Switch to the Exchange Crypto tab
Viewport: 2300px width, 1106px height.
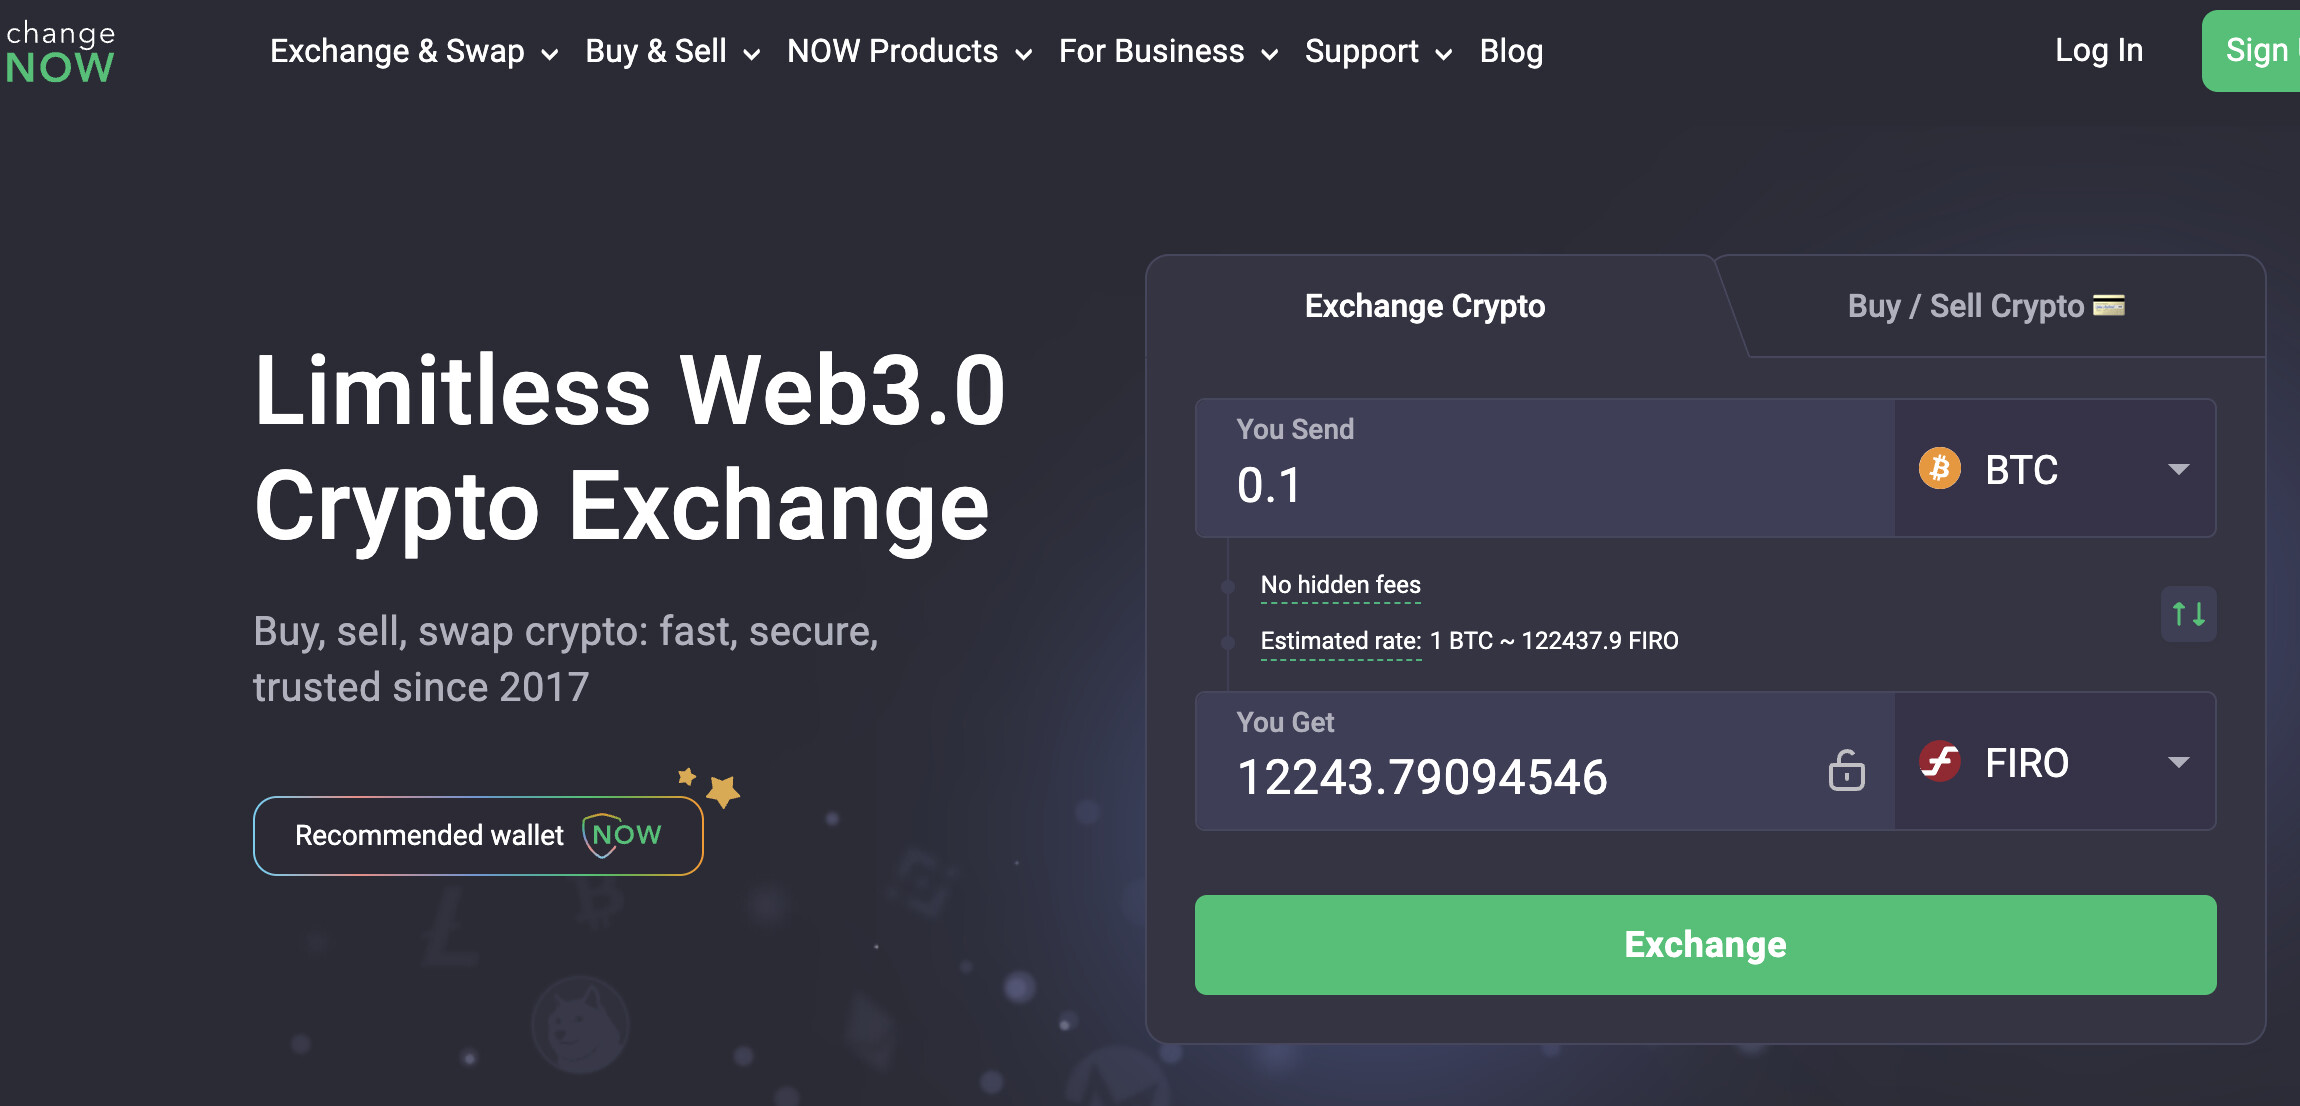[x=1425, y=306]
